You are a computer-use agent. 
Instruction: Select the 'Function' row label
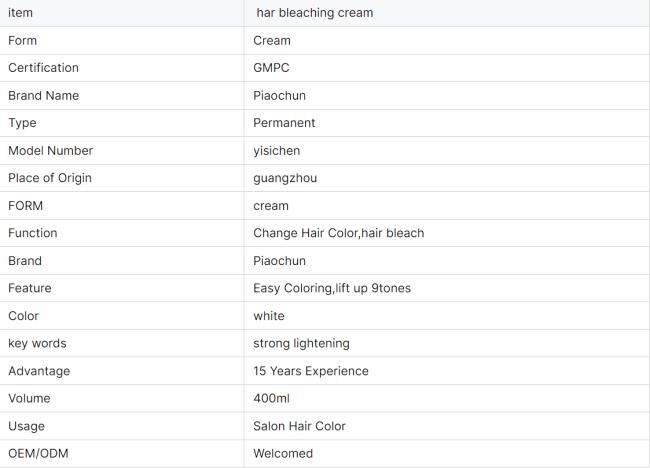pos(33,233)
